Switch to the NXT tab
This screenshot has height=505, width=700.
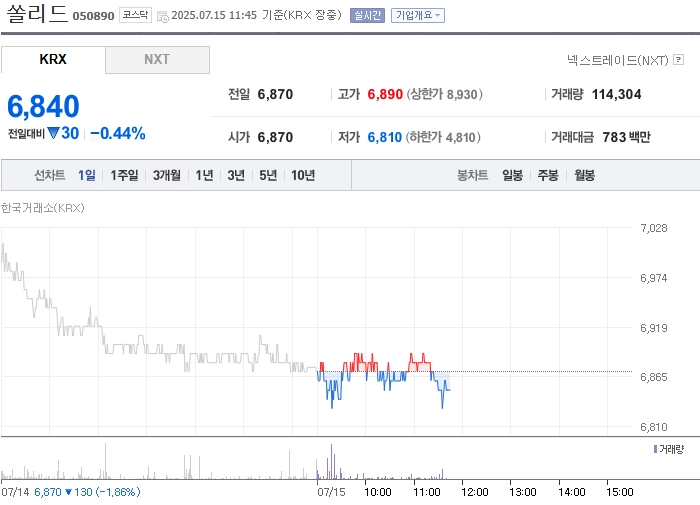point(157,59)
